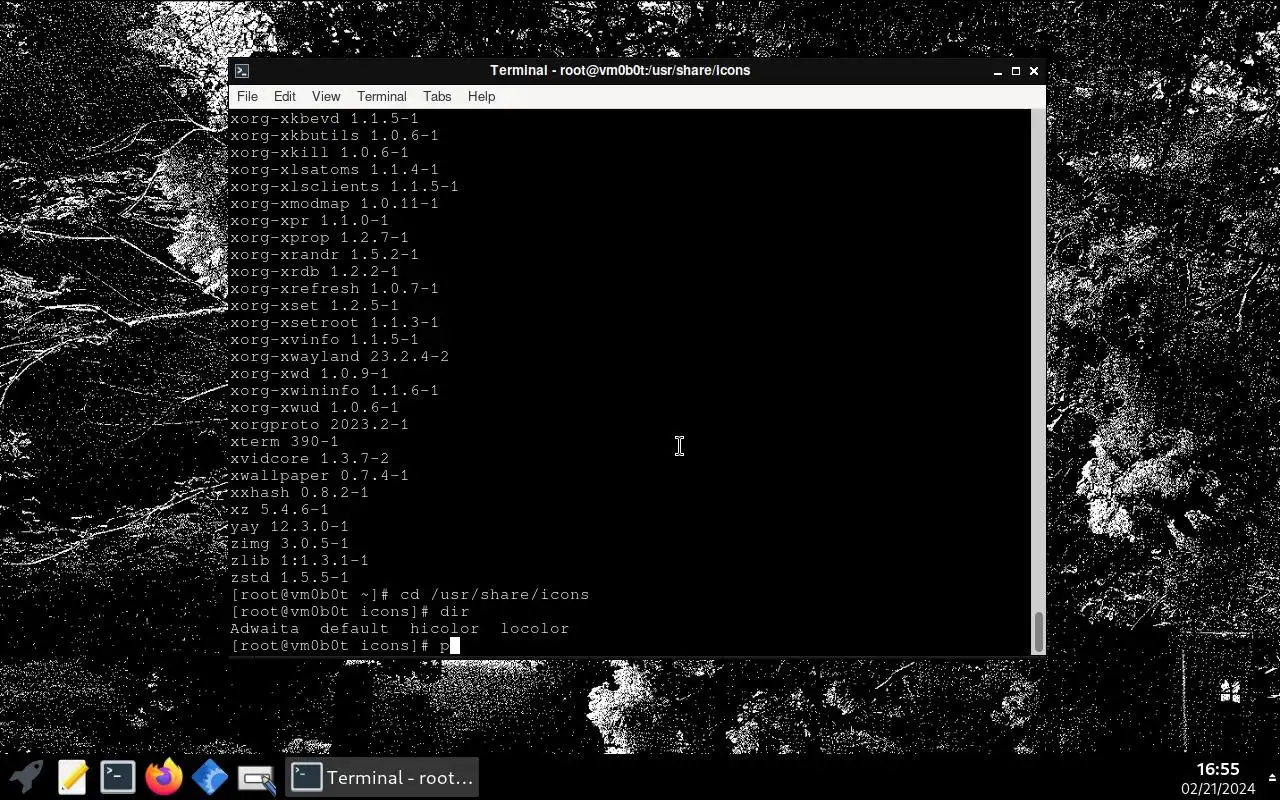Click the line 'xorgproto 2023.2-1'

319,424
